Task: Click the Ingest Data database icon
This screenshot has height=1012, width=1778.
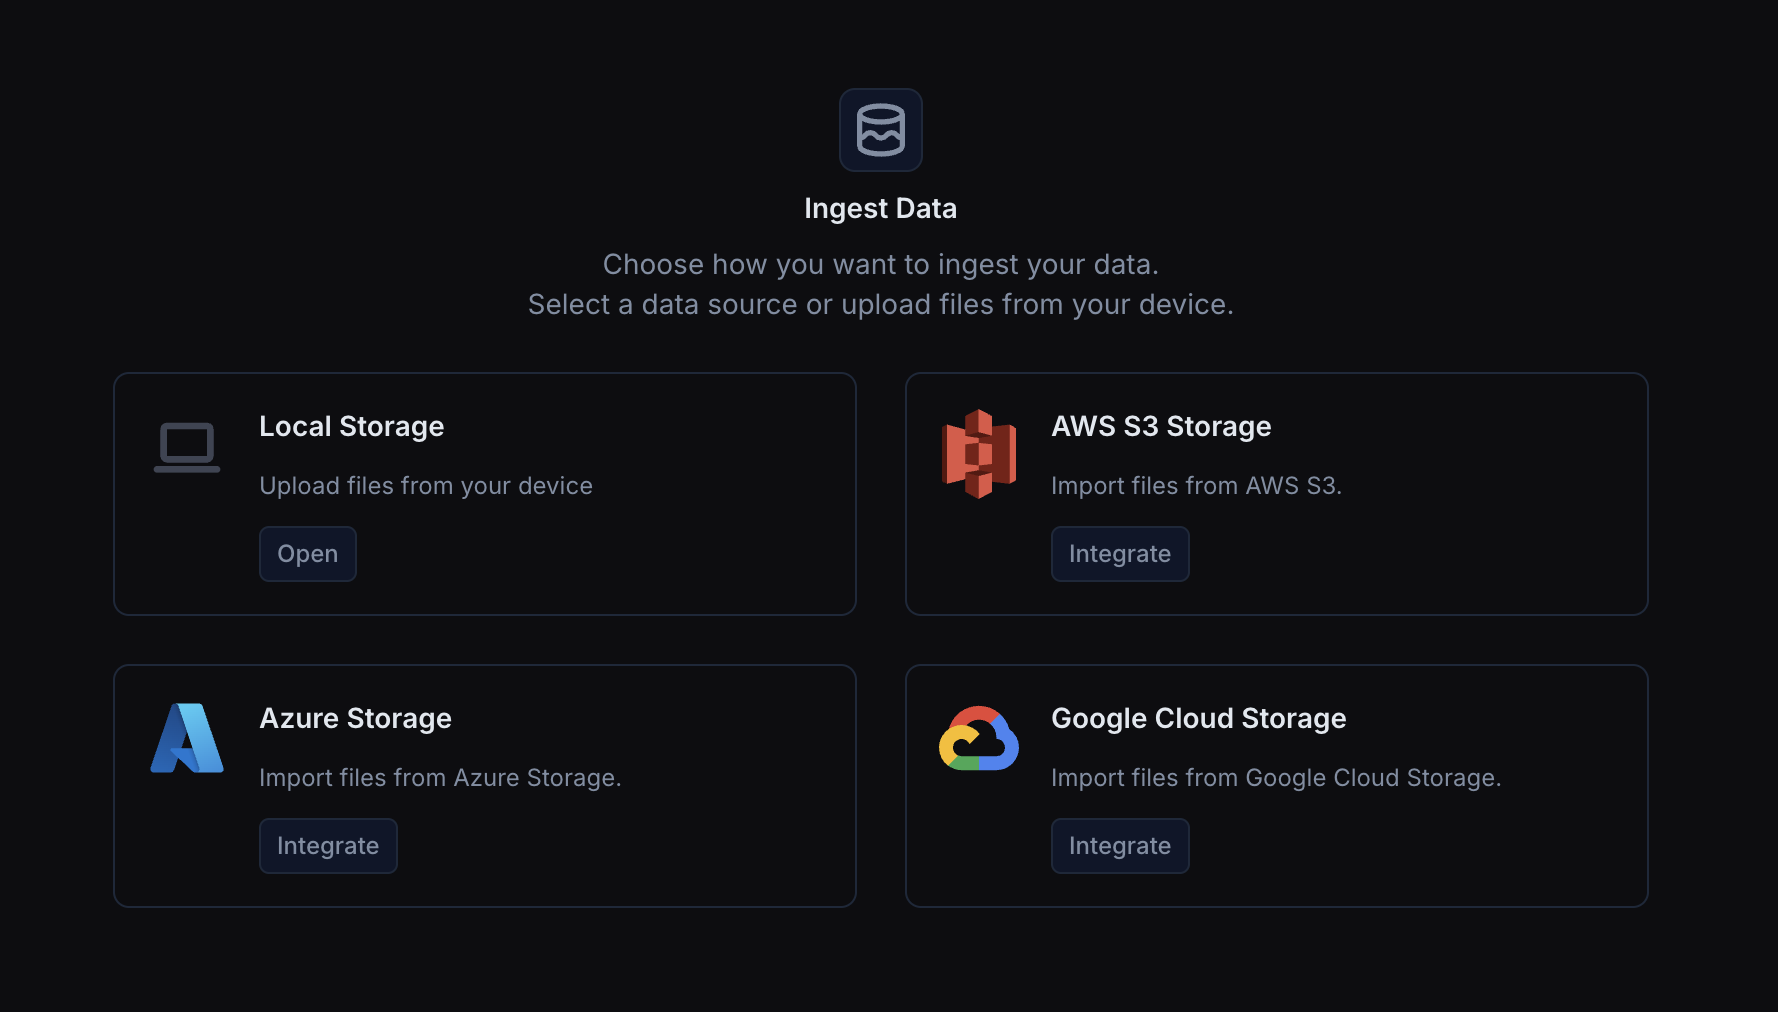Action: pos(880,129)
